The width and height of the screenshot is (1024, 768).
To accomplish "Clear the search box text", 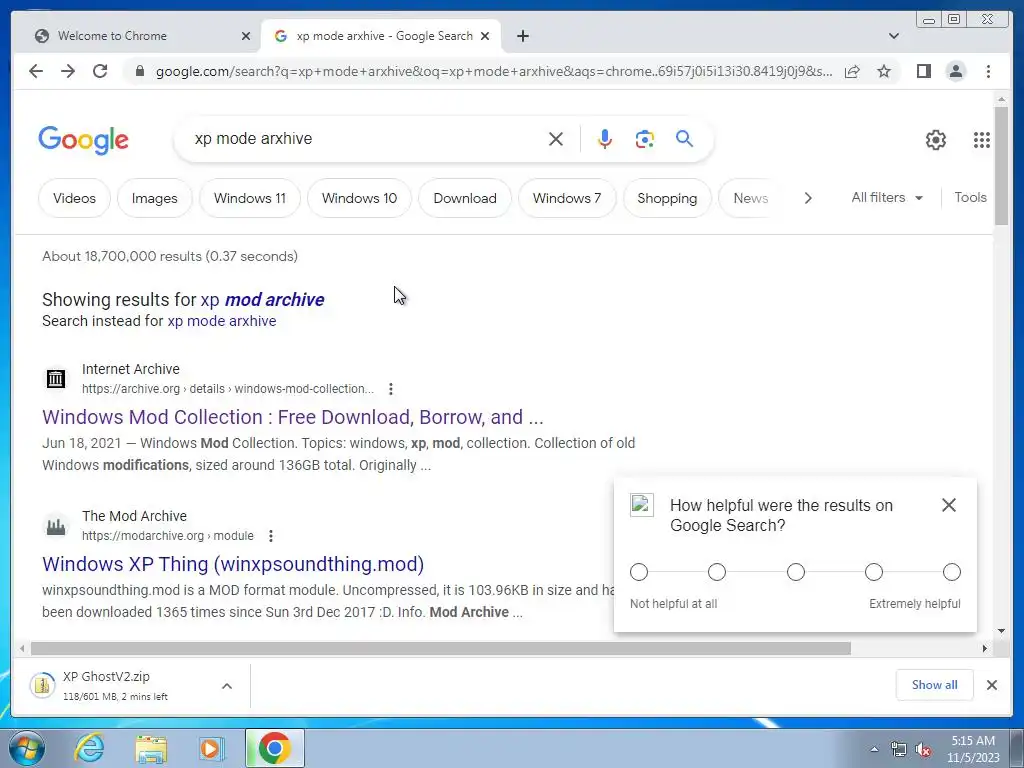I will click(x=556, y=139).
